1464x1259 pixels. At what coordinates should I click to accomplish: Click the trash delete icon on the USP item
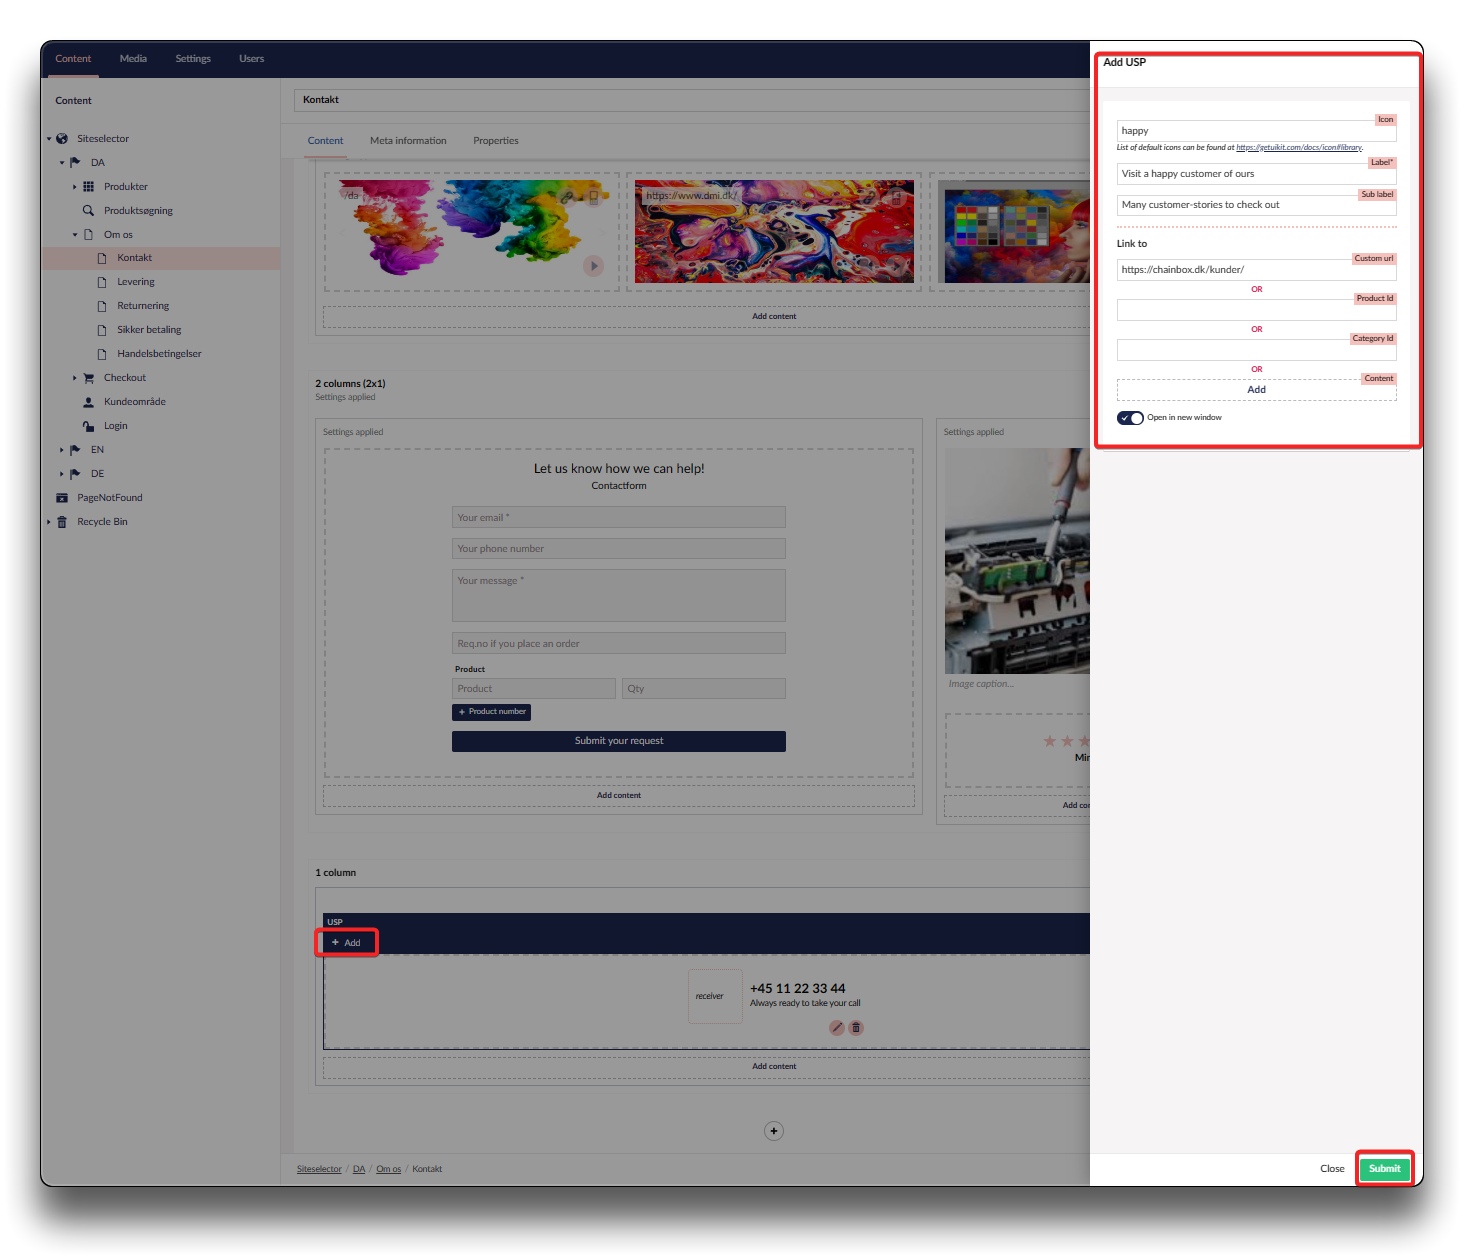point(856,1028)
